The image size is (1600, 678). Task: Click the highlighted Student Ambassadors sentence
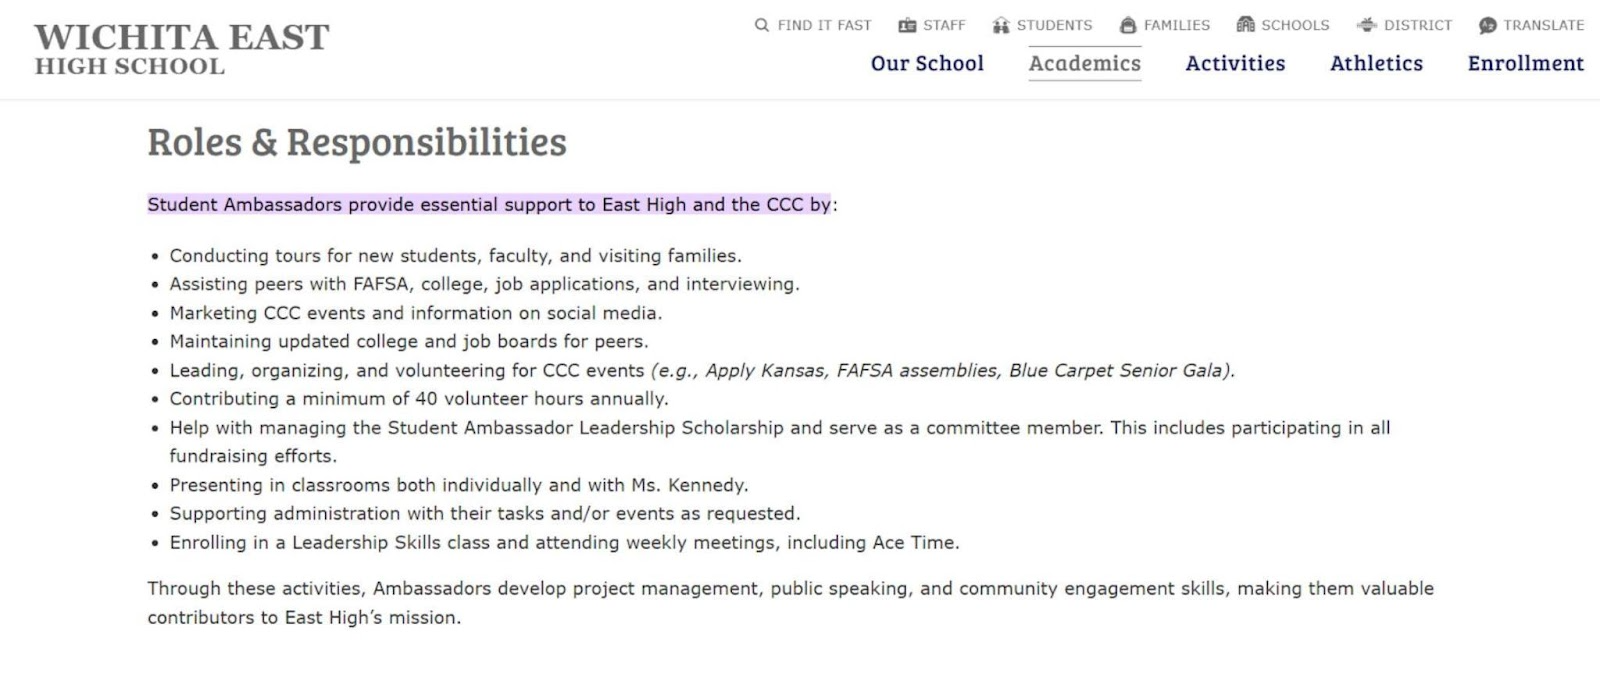point(489,204)
